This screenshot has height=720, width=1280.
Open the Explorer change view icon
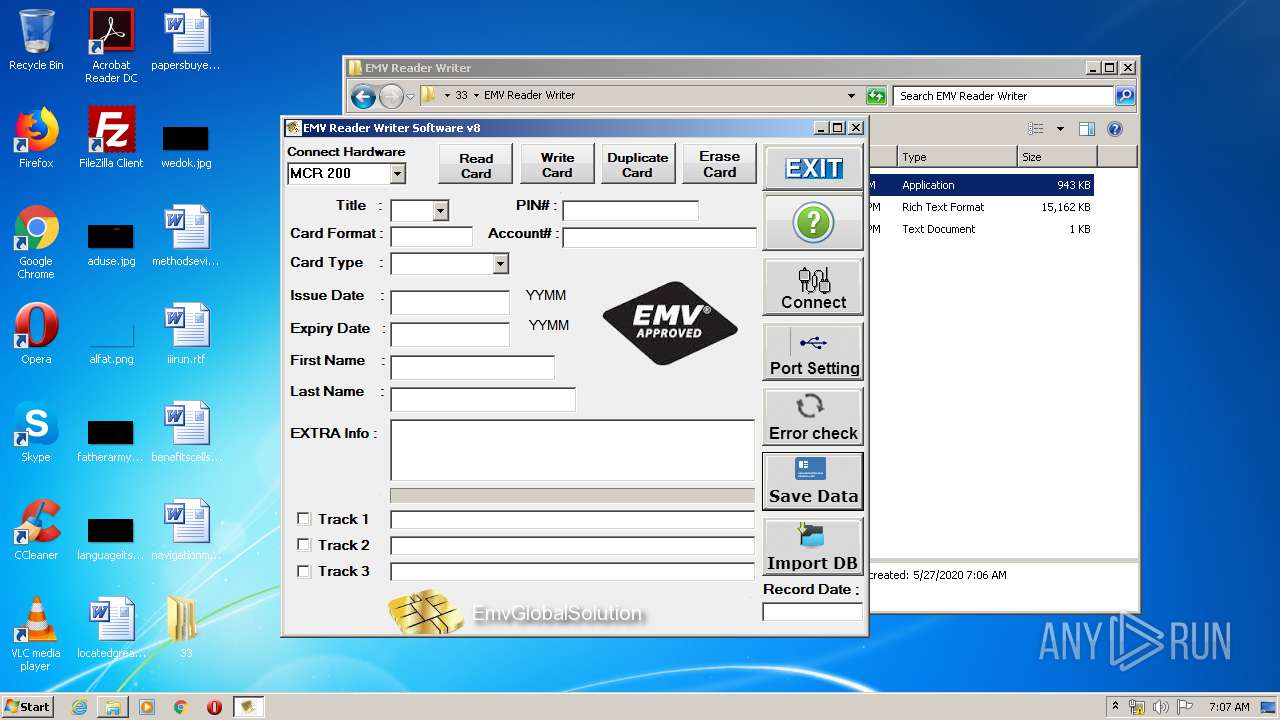[x=1036, y=129]
